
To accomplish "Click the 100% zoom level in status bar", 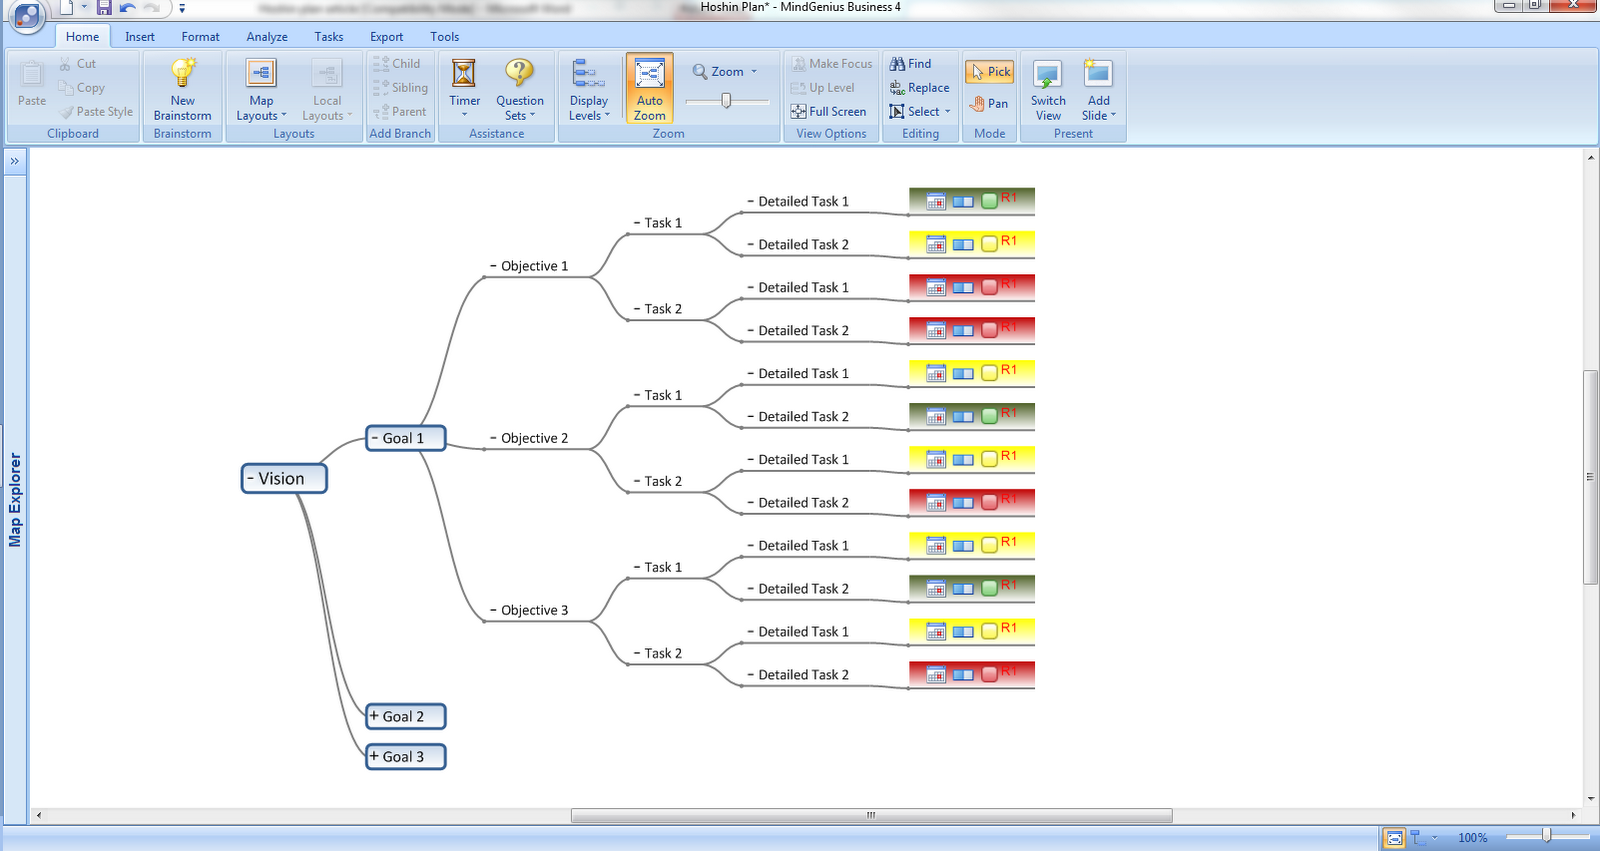I will pos(1472,838).
